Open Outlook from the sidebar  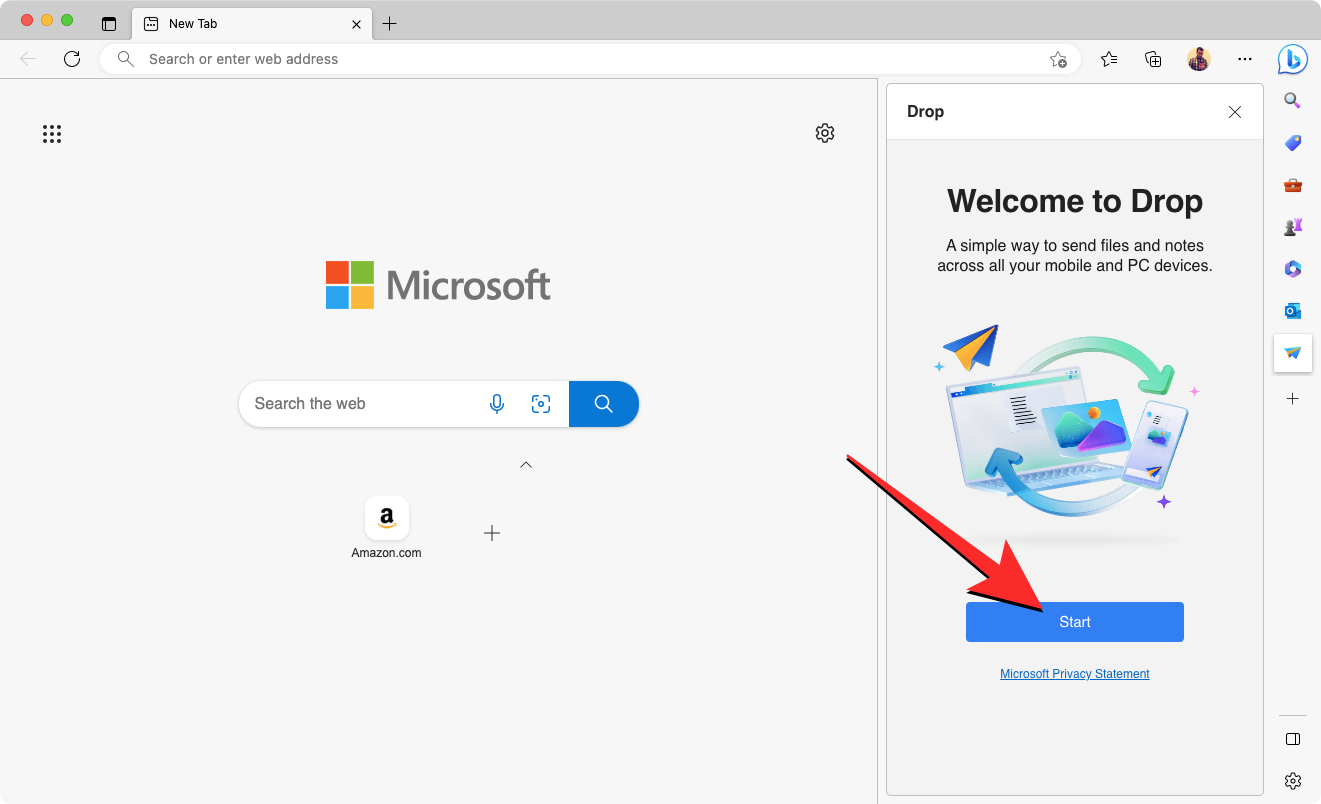coord(1292,311)
